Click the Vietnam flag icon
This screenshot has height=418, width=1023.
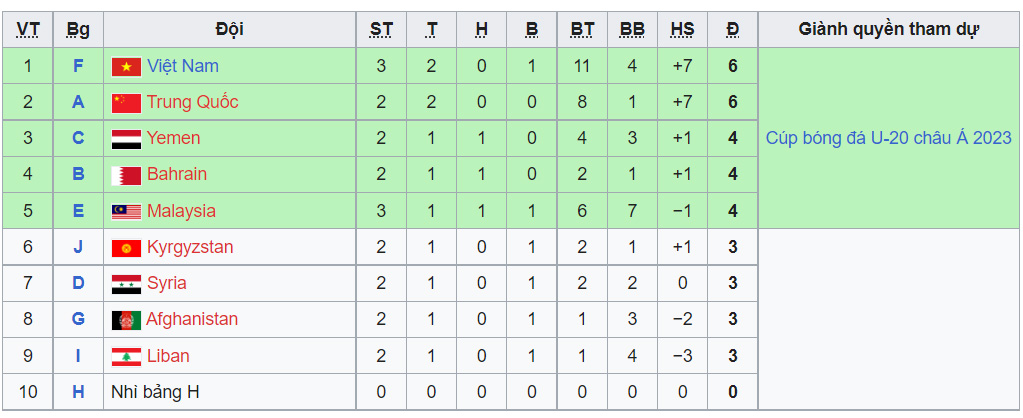[x=125, y=67]
